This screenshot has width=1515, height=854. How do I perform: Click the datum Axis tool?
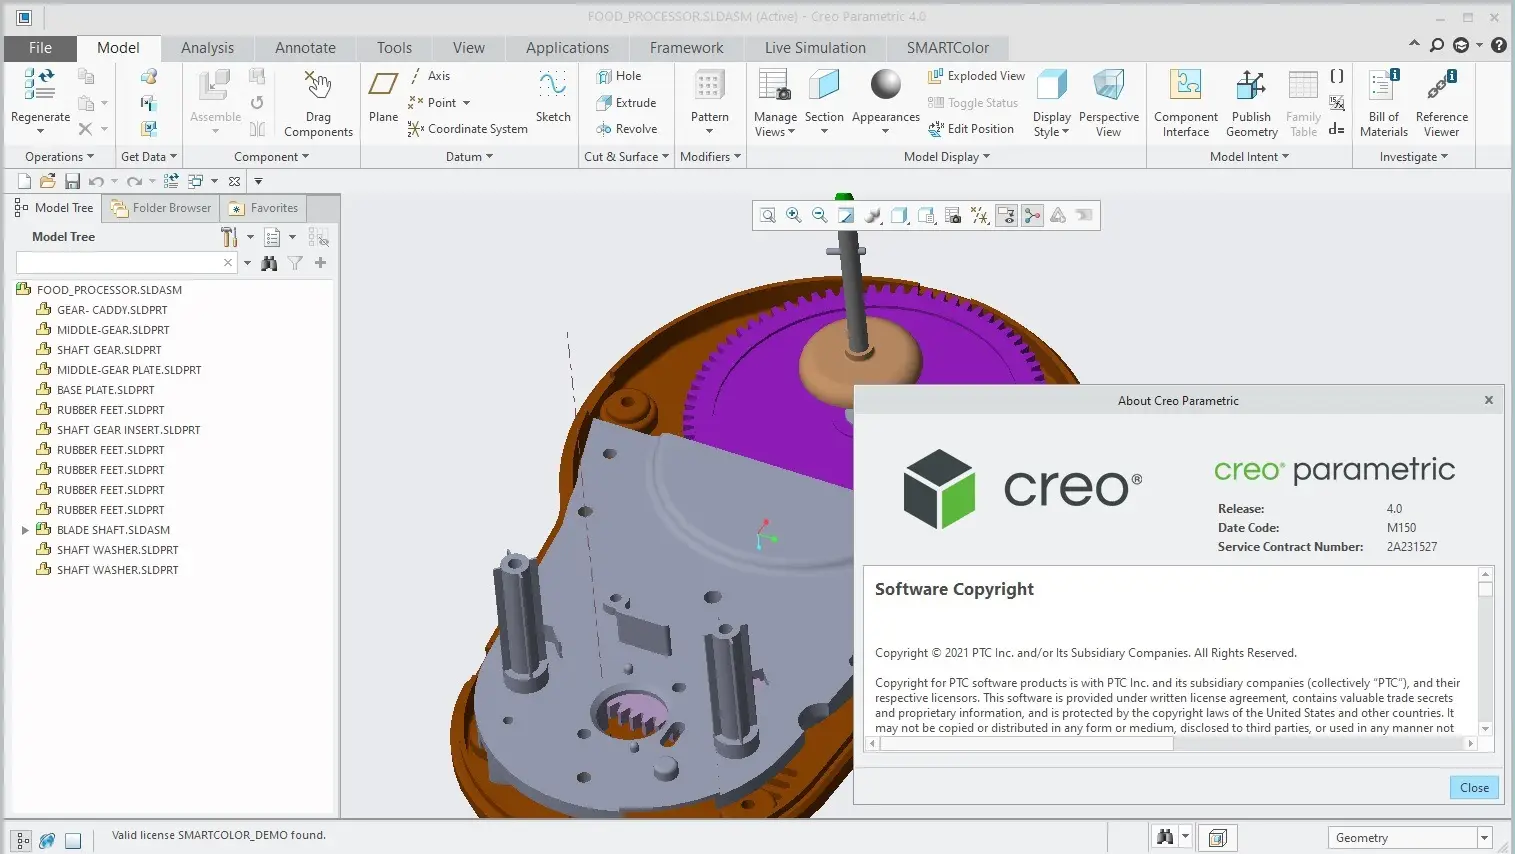point(430,76)
